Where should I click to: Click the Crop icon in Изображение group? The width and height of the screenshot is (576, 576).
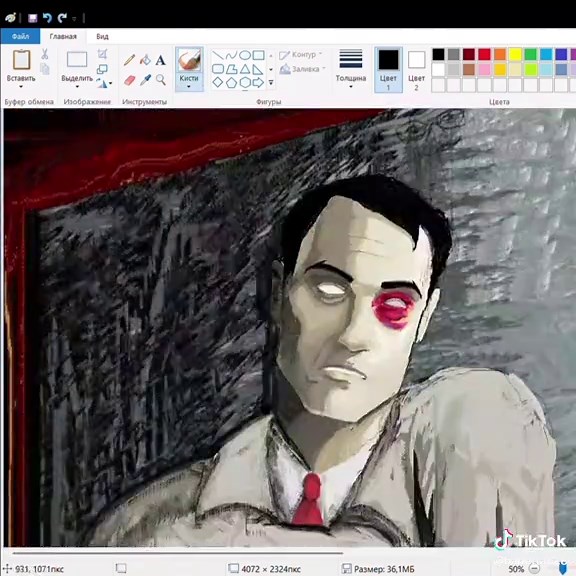tap(102, 54)
